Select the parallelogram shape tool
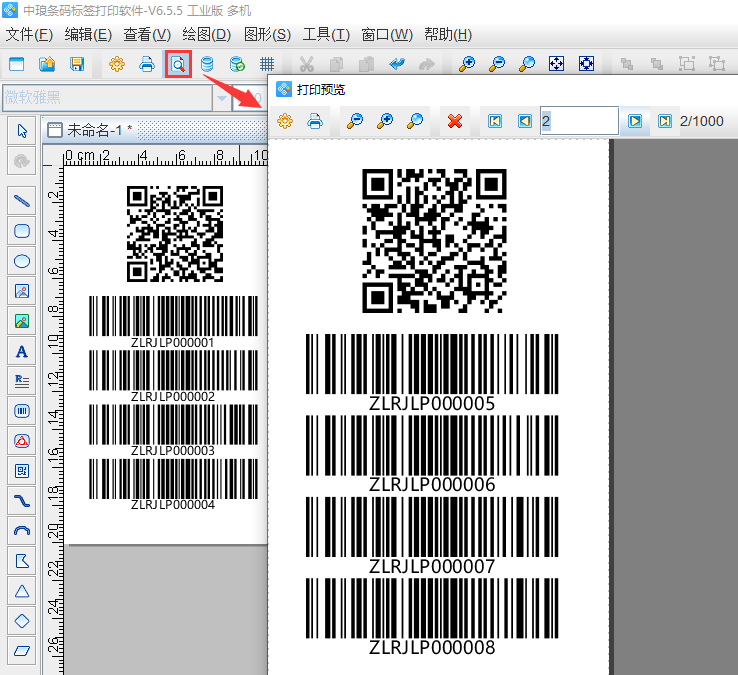Screen dimensions: 738x675 (x=22, y=651)
